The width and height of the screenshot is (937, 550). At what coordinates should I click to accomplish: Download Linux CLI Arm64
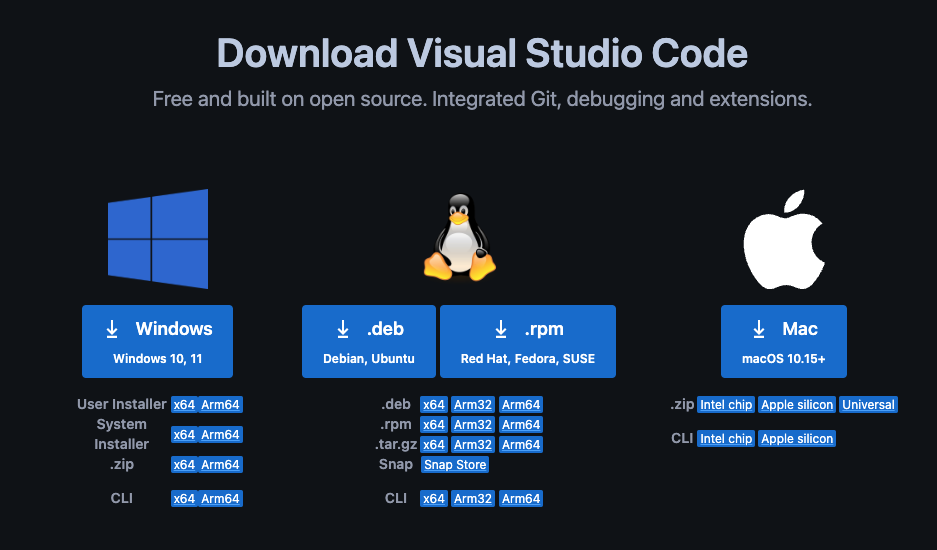(521, 499)
